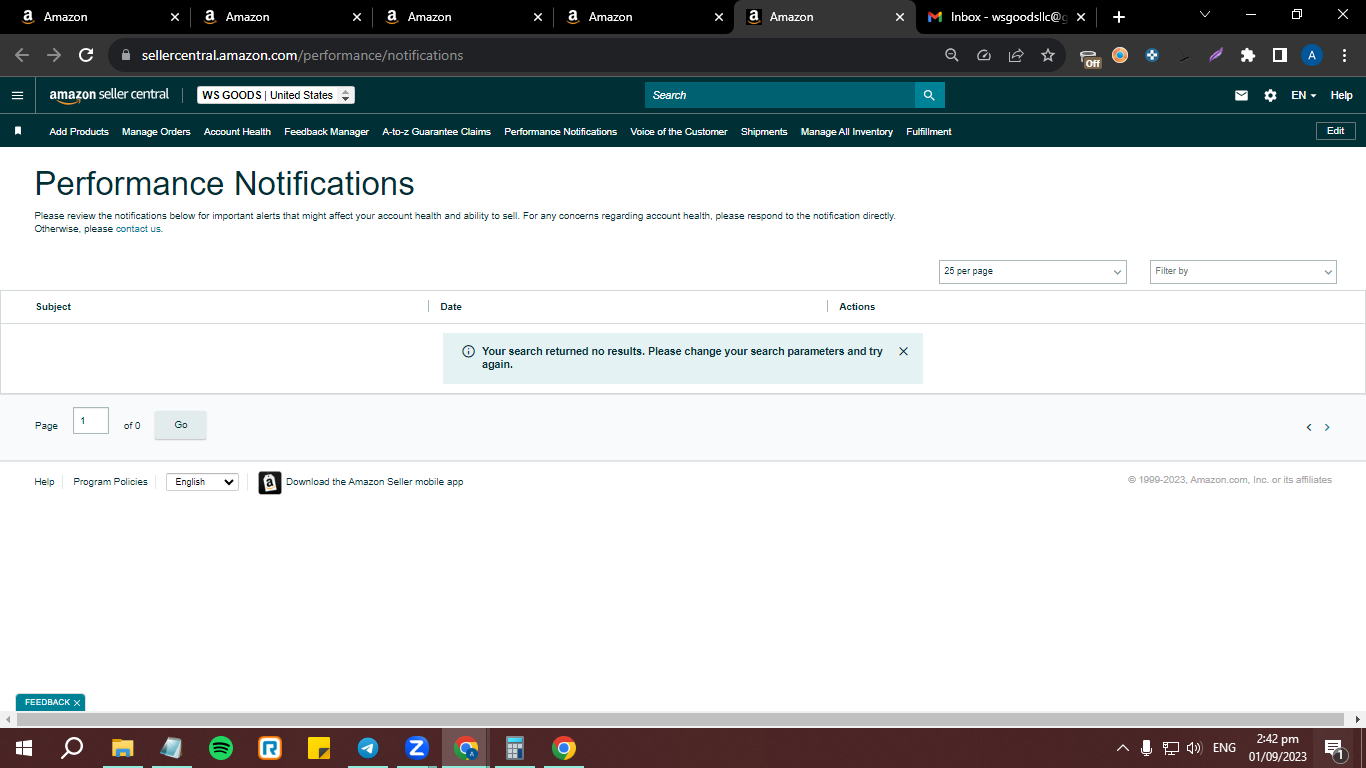Open the English language selector in footer
Screen dimensions: 1366x768
pyautogui.click(x=202, y=482)
